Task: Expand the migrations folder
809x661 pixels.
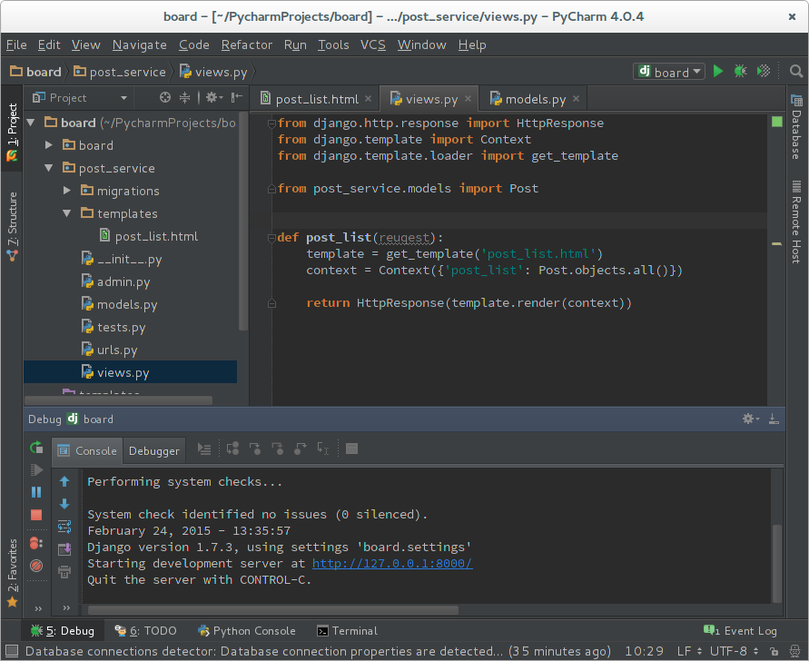Action: point(67,190)
